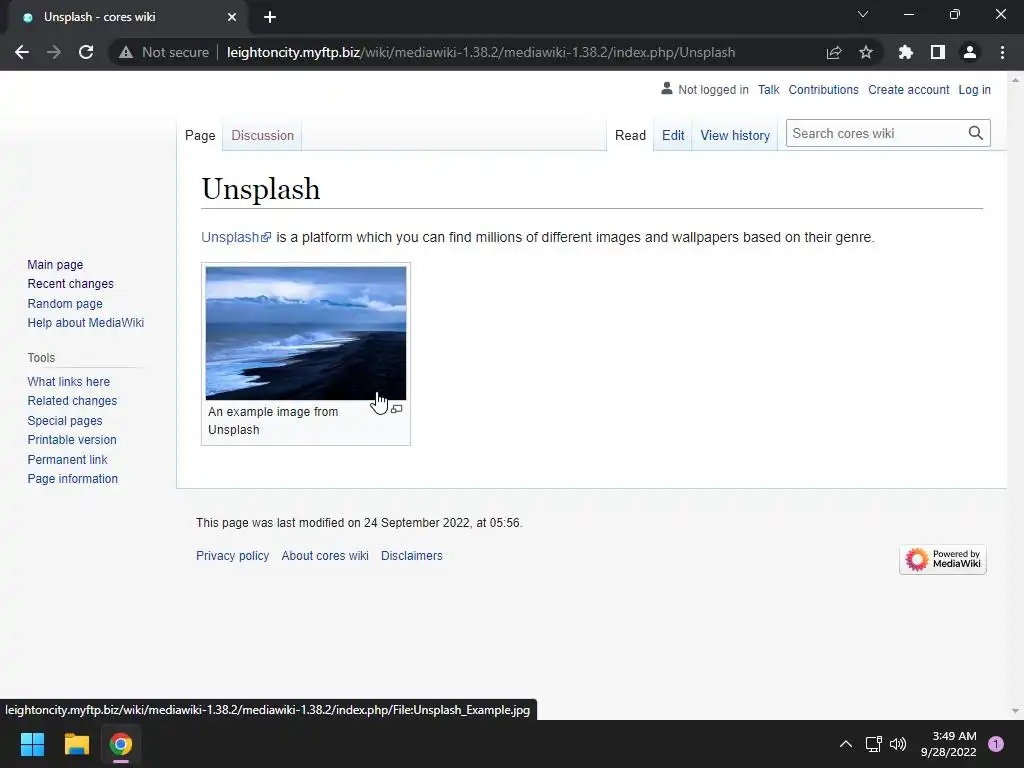Click the Chrome taskbar icon

(x=121, y=744)
